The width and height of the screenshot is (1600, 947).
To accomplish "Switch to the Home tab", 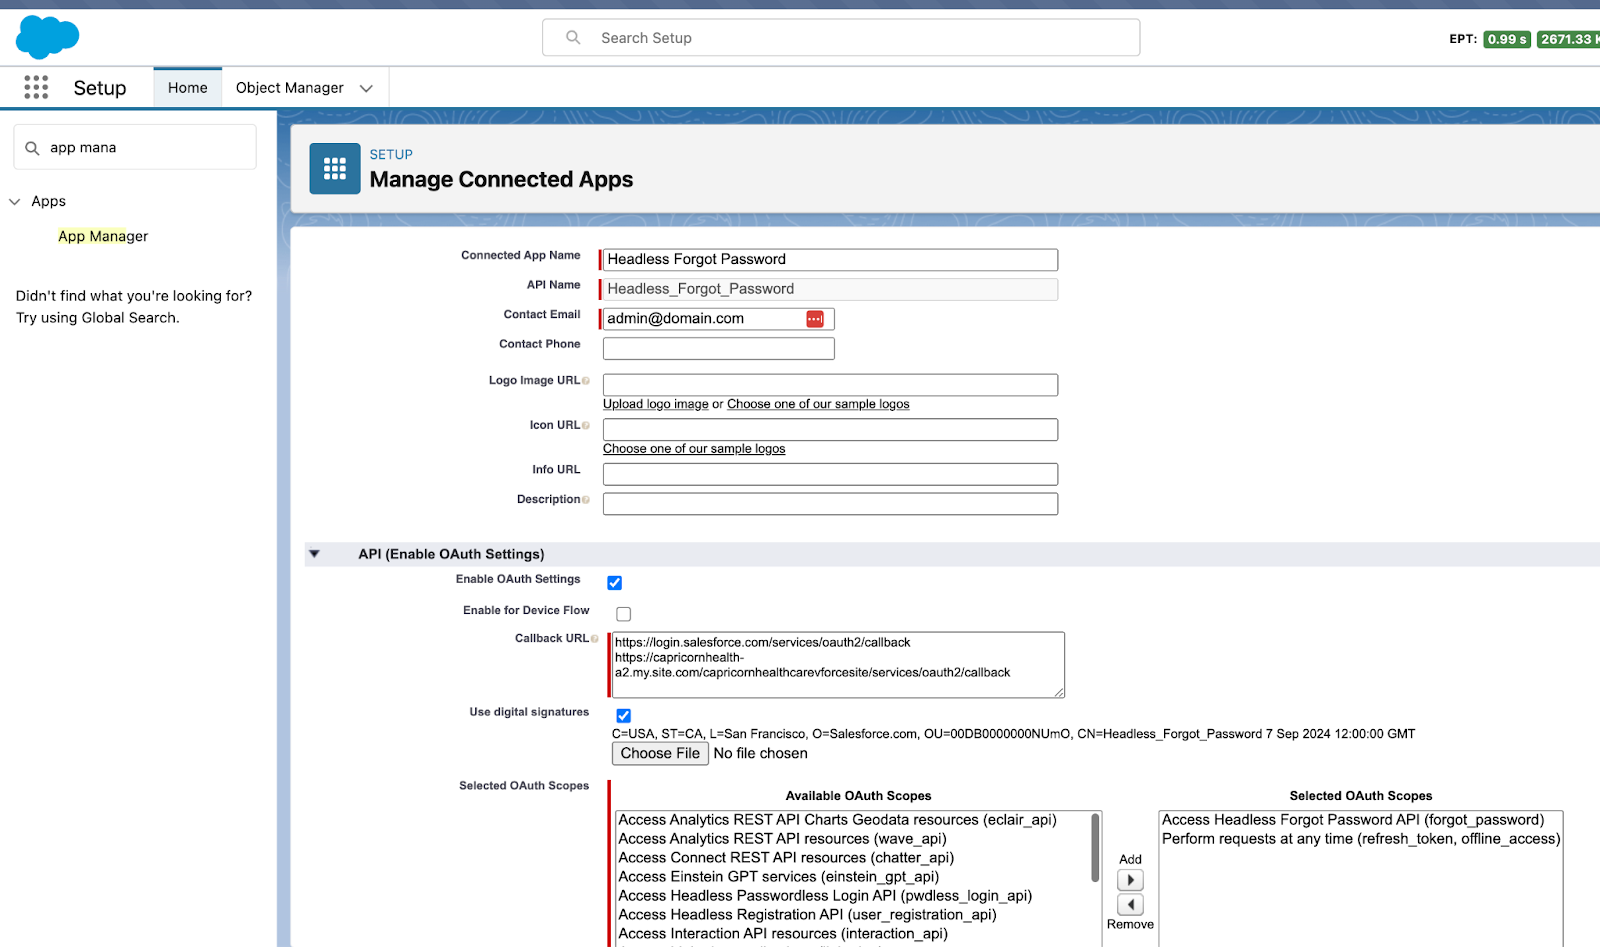I will (x=187, y=87).
